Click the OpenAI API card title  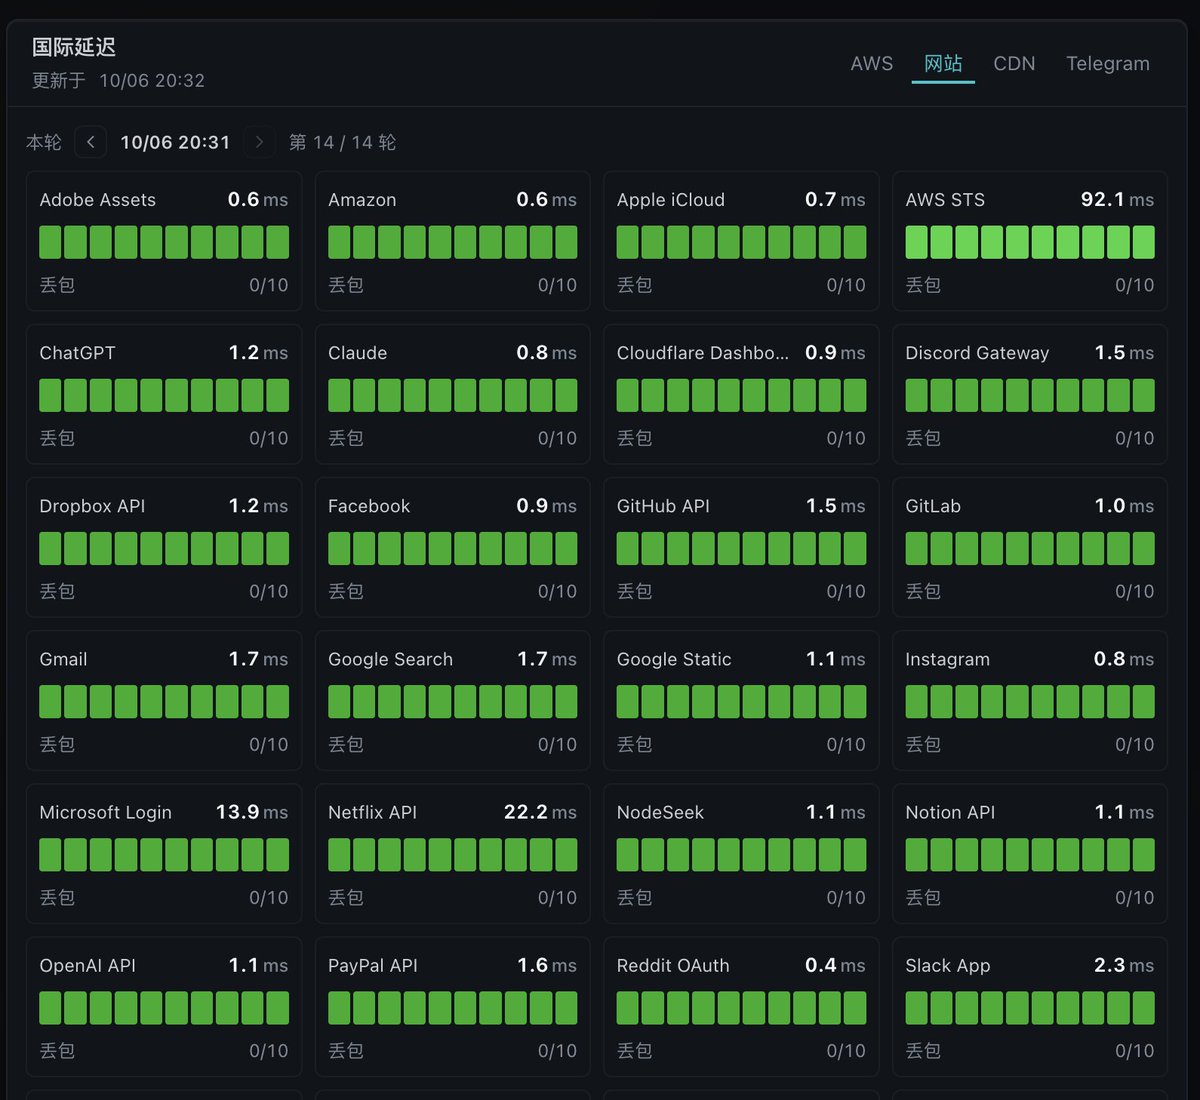(87, 965)
